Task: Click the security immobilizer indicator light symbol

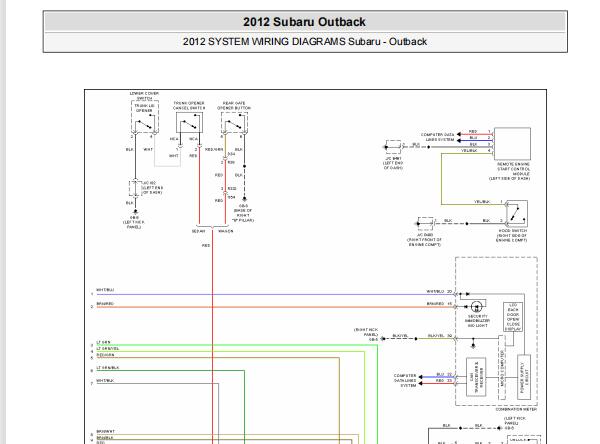Action: point(476,307)
